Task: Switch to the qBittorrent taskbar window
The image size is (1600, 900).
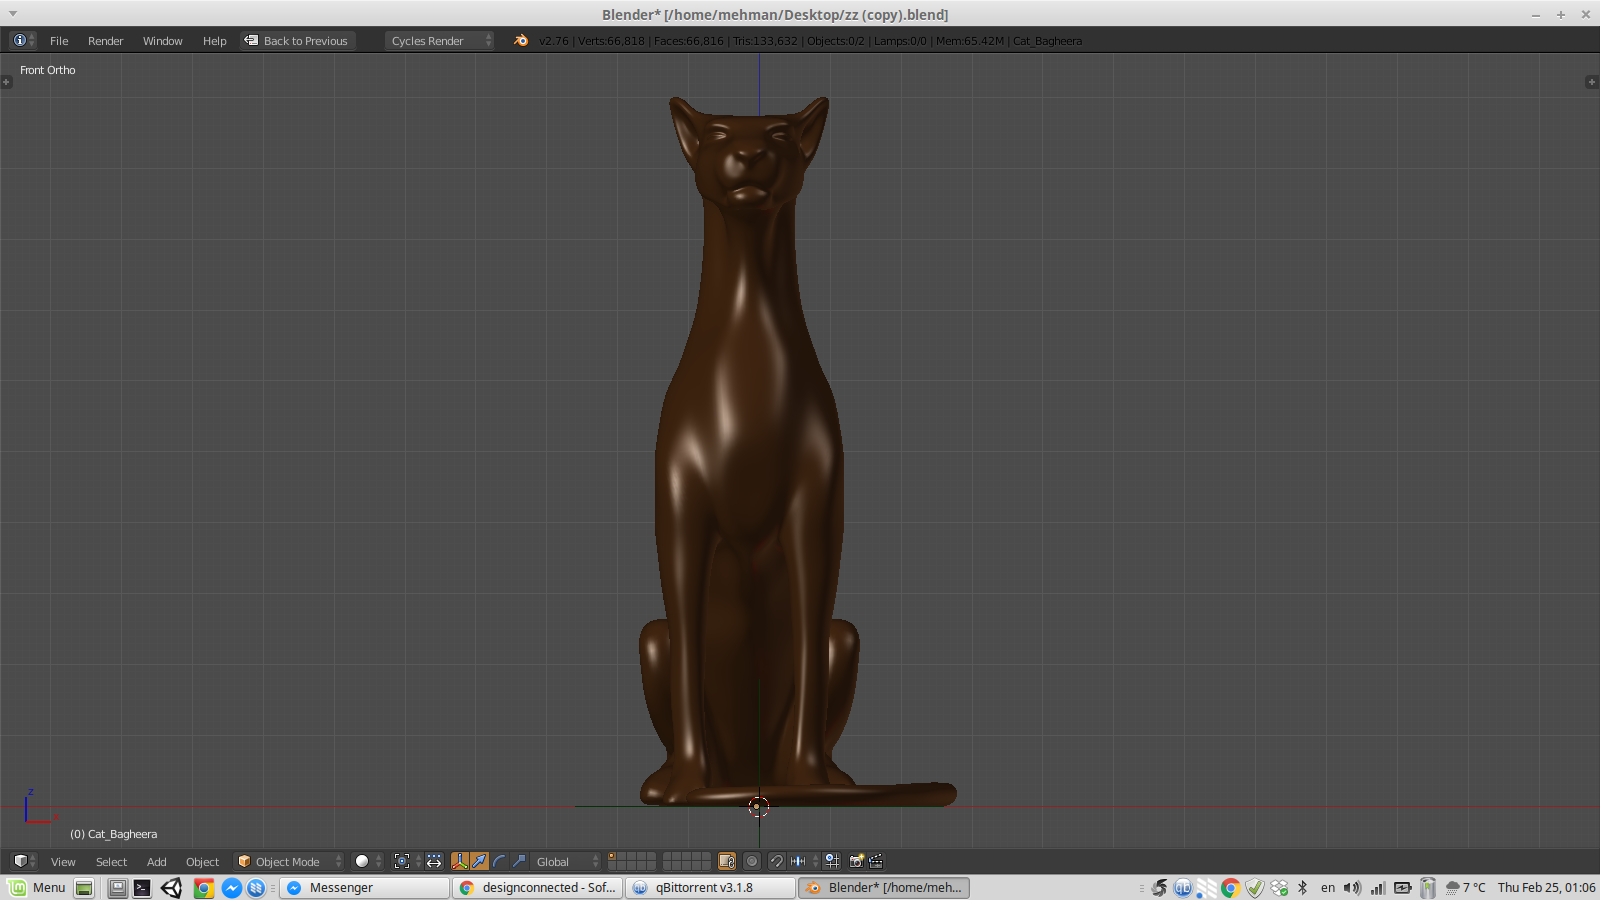Action: pos(710,887)
